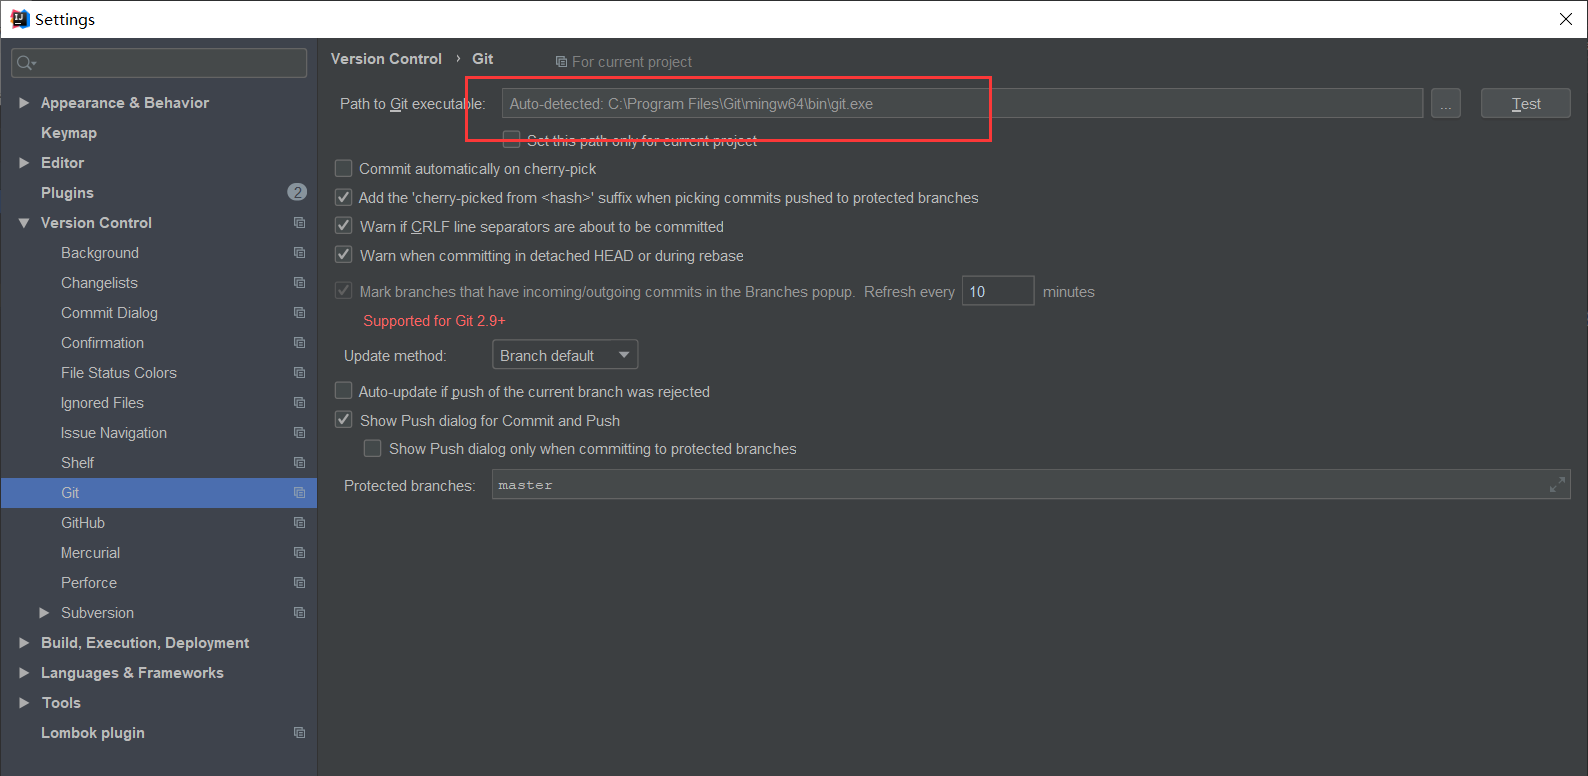
Task: Click the 'For current project' header icon
Action: (x=561, y=62)
